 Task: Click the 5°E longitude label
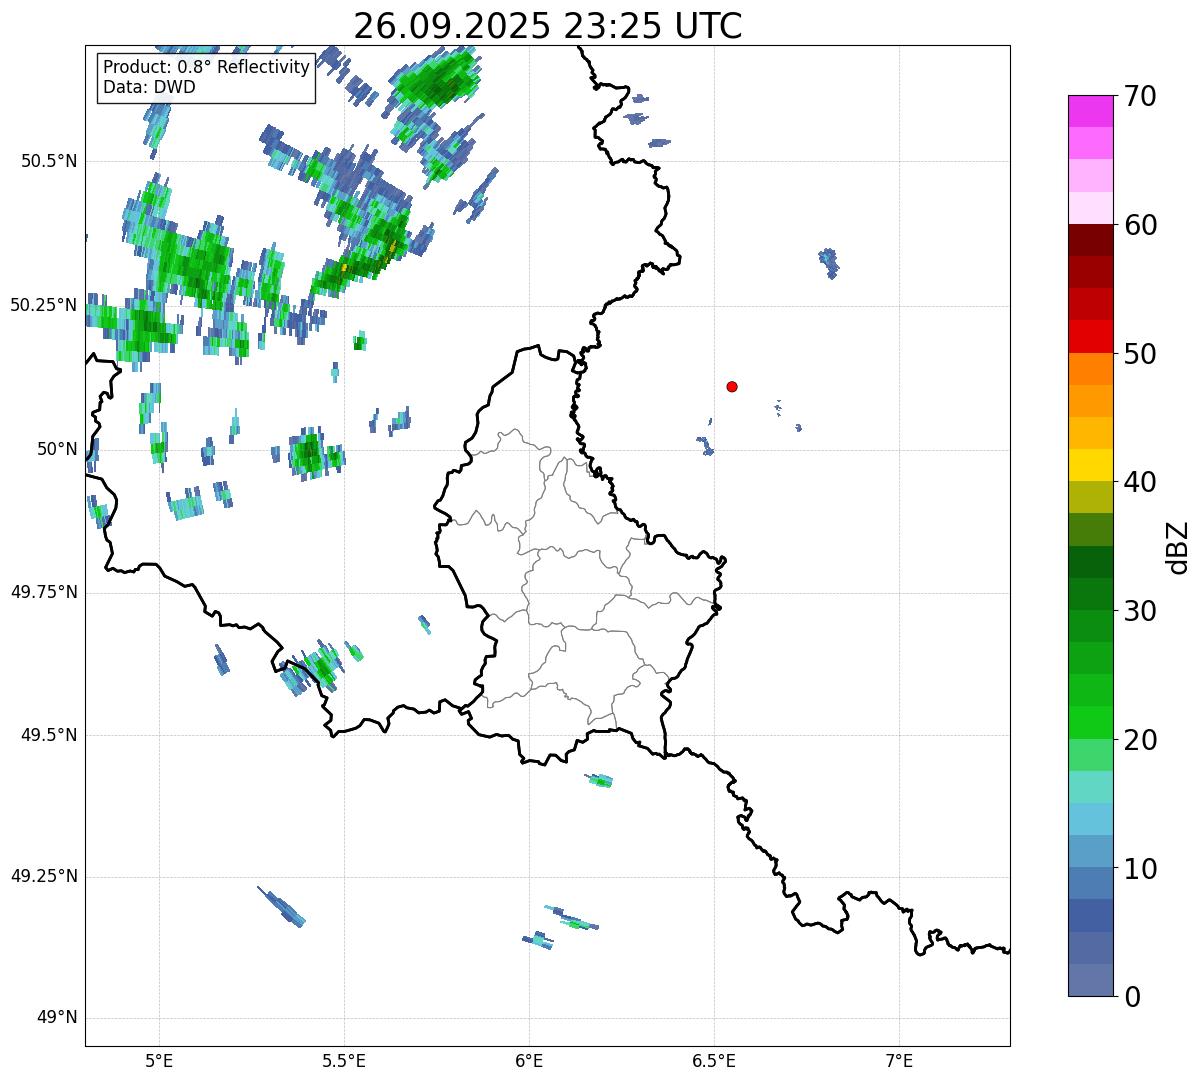[159, 1060]
